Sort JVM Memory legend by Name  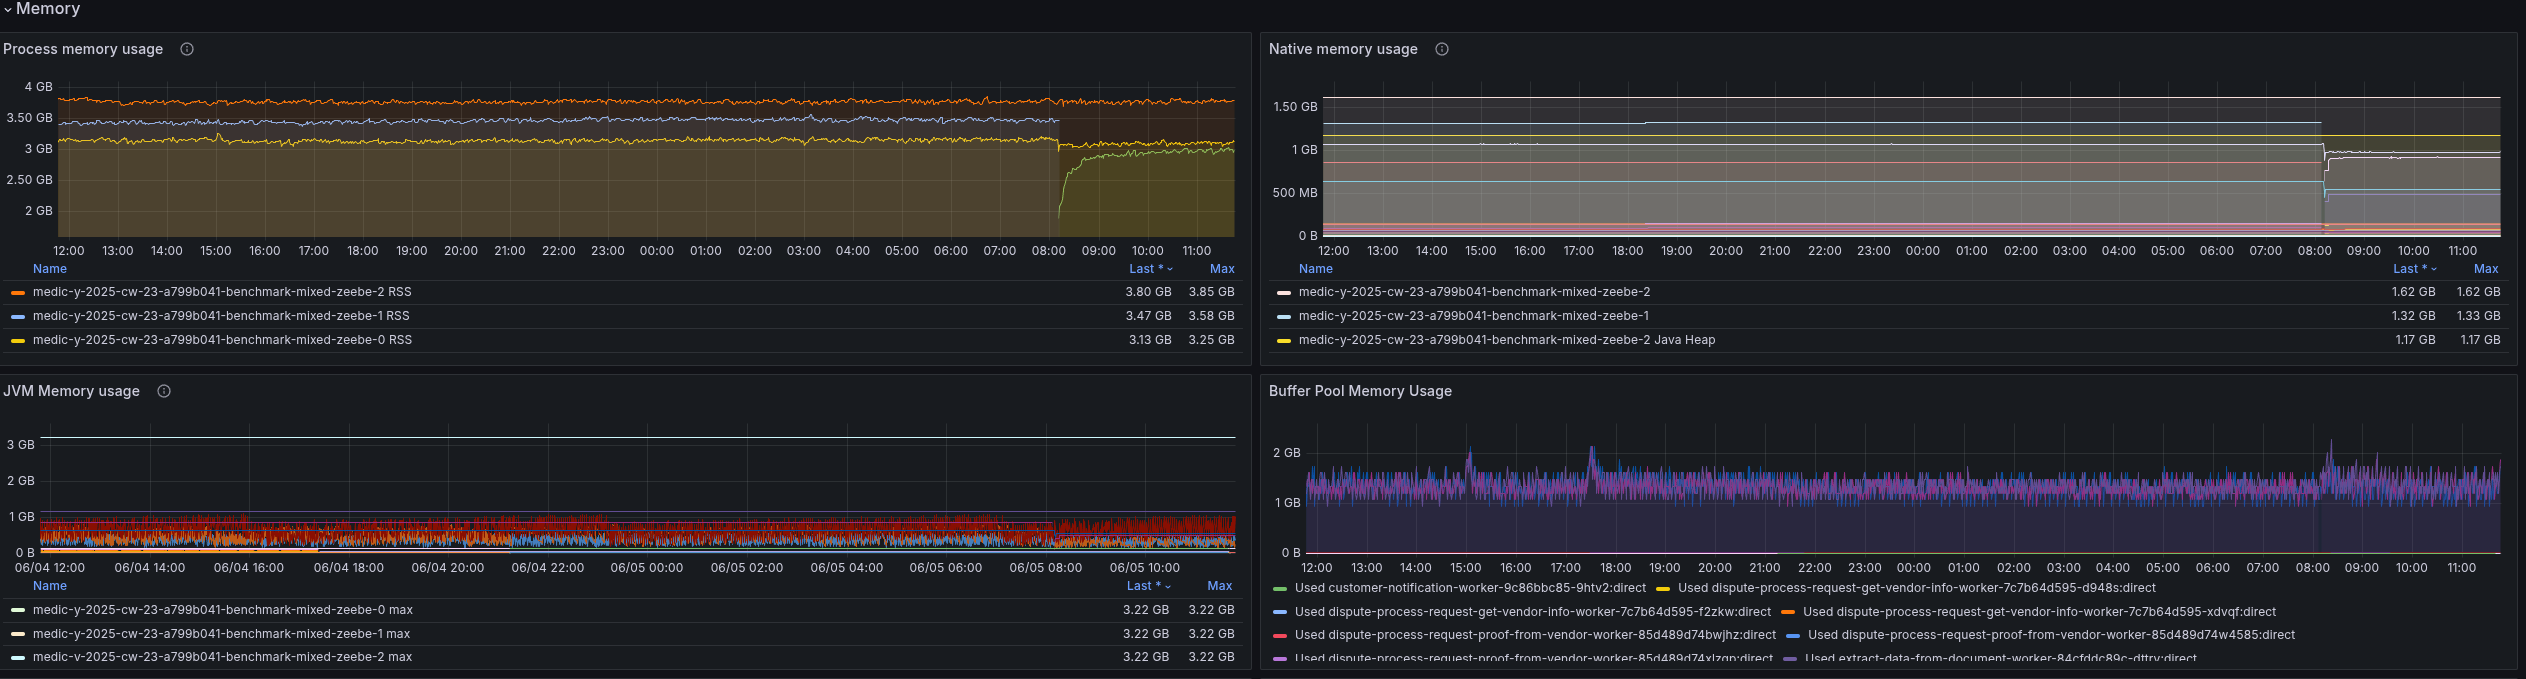click(50, 586)
